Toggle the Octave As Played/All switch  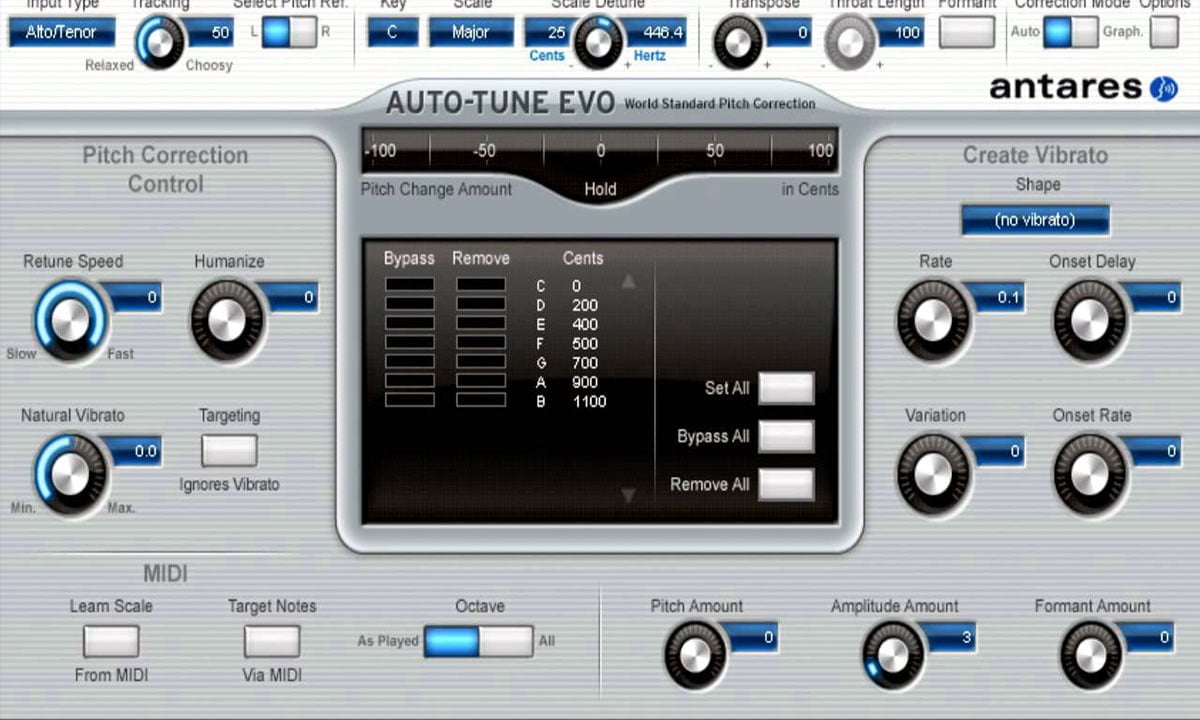pyautogui.click(x=479, y=641)
